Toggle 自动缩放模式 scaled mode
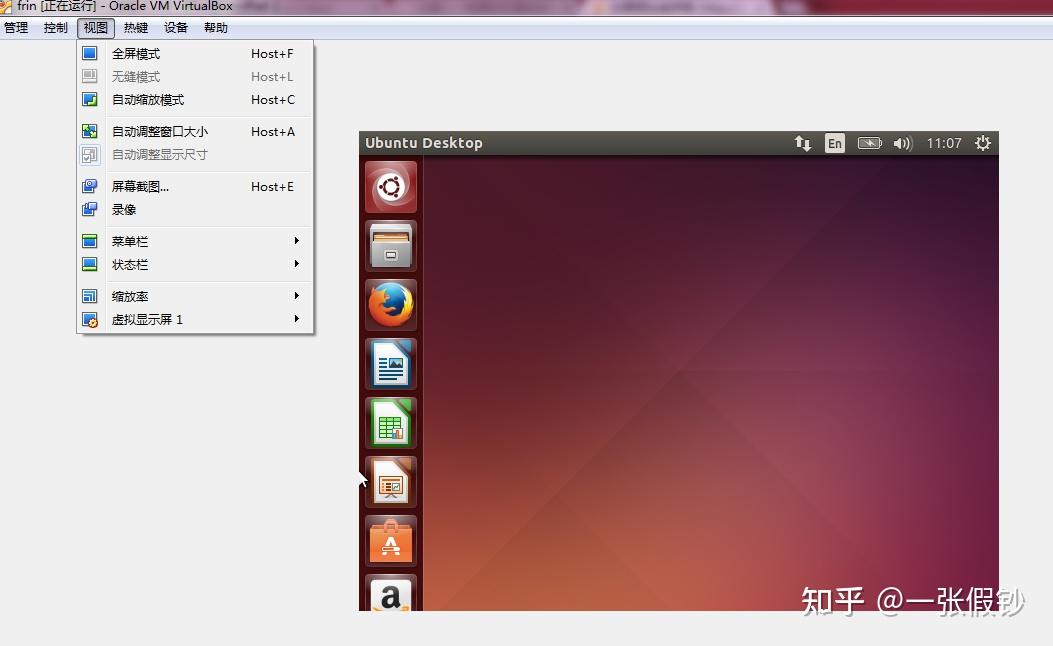Image resolution: width=1053 pixels, height=646 pixels. tap(148, 100)
